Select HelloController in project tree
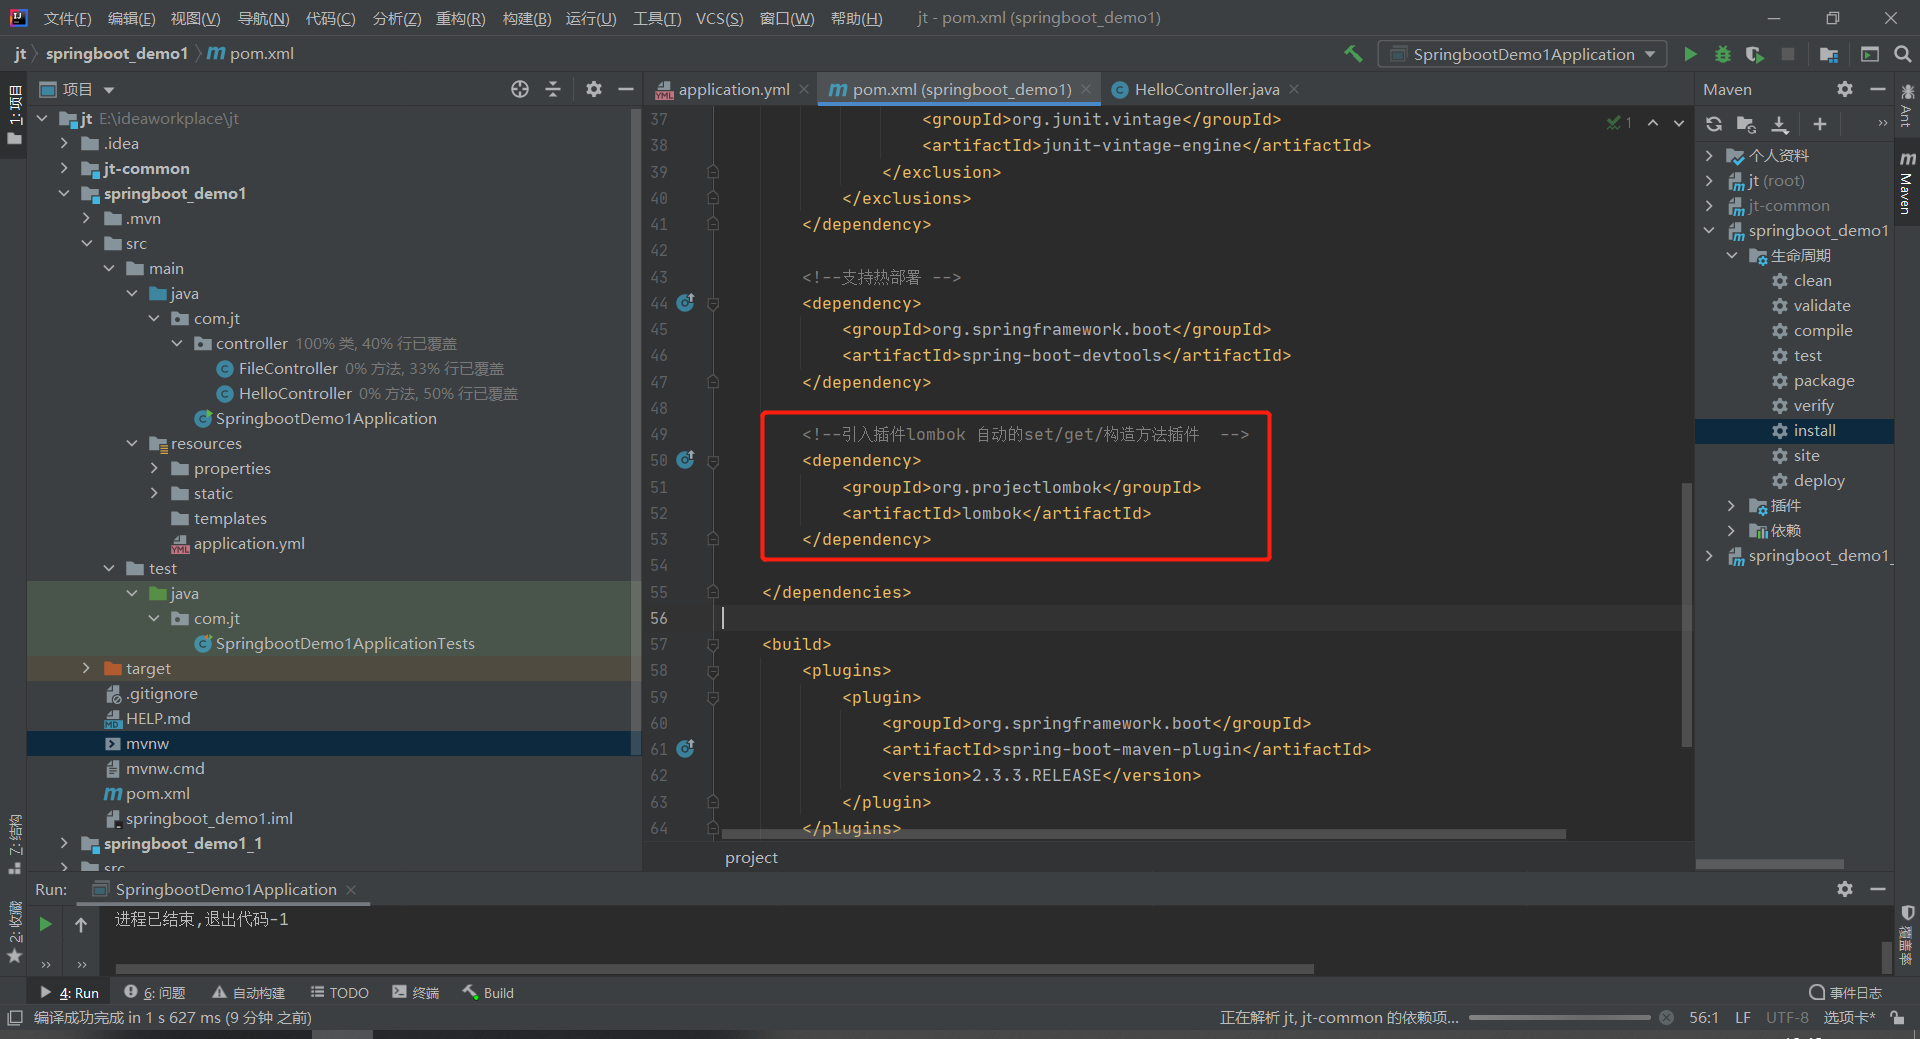 point(294,393)
